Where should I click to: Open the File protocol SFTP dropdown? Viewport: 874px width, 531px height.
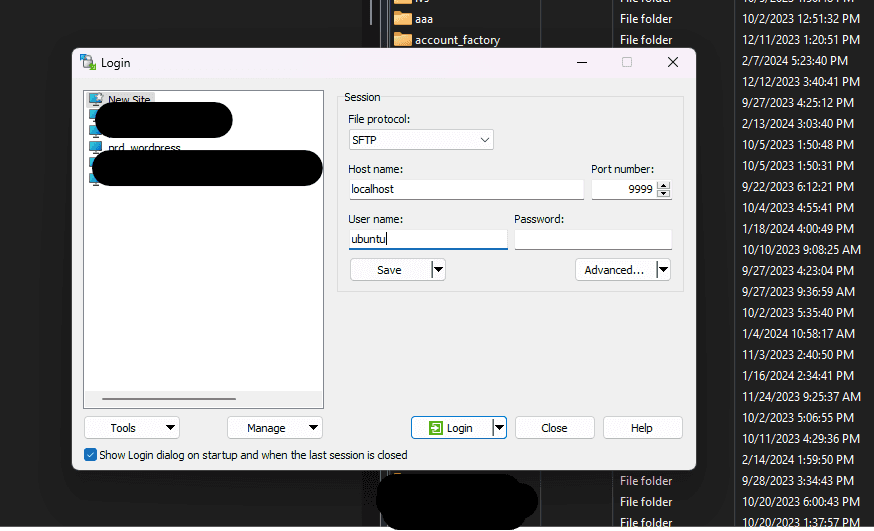[x=421, y=140]
